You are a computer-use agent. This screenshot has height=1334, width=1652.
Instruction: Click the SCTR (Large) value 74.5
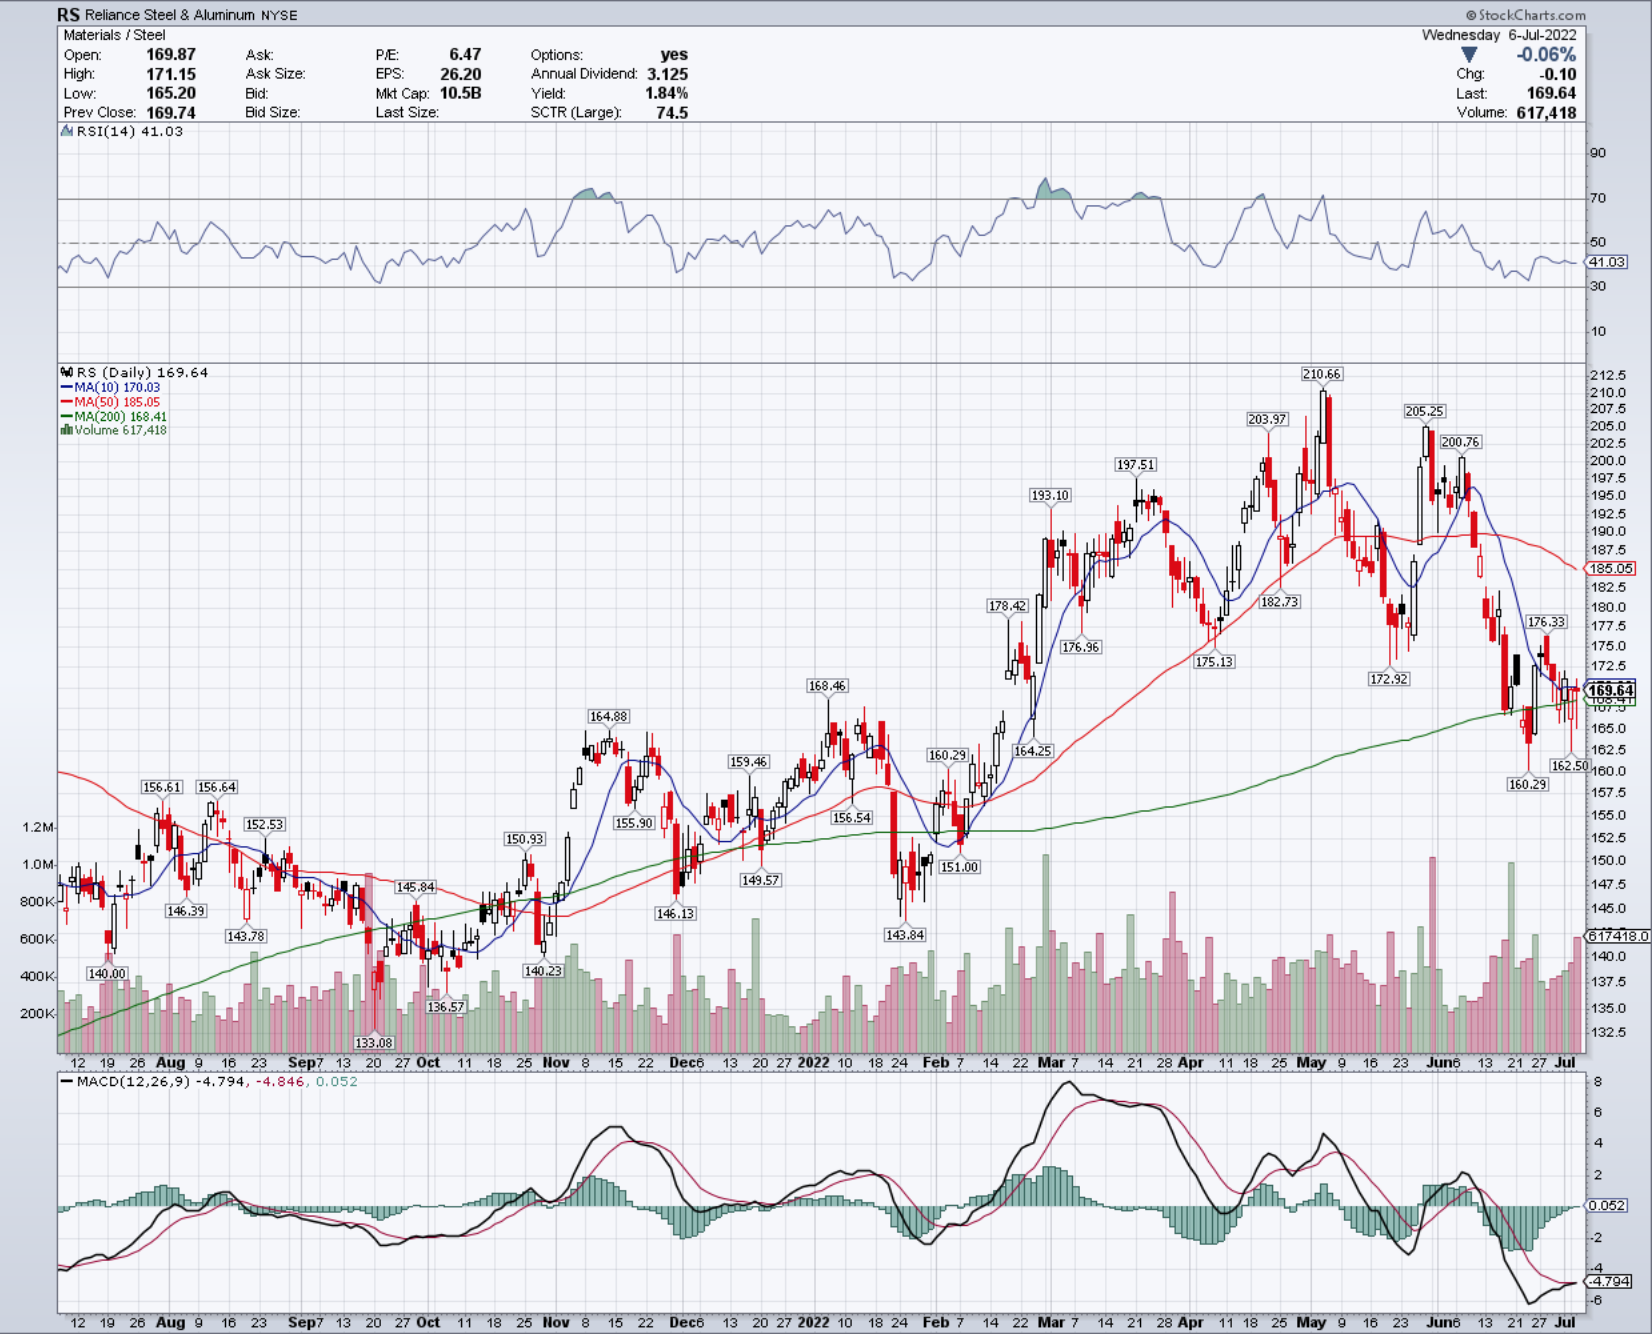pos(672,112)
